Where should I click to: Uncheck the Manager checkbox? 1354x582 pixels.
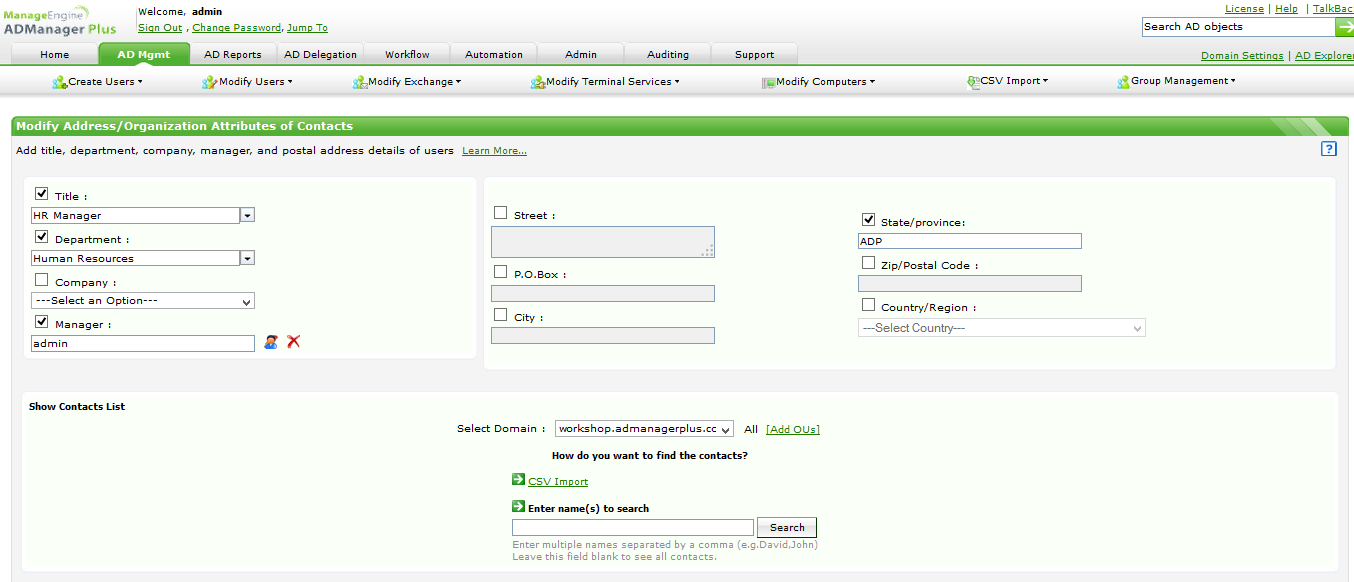[42, 322]
